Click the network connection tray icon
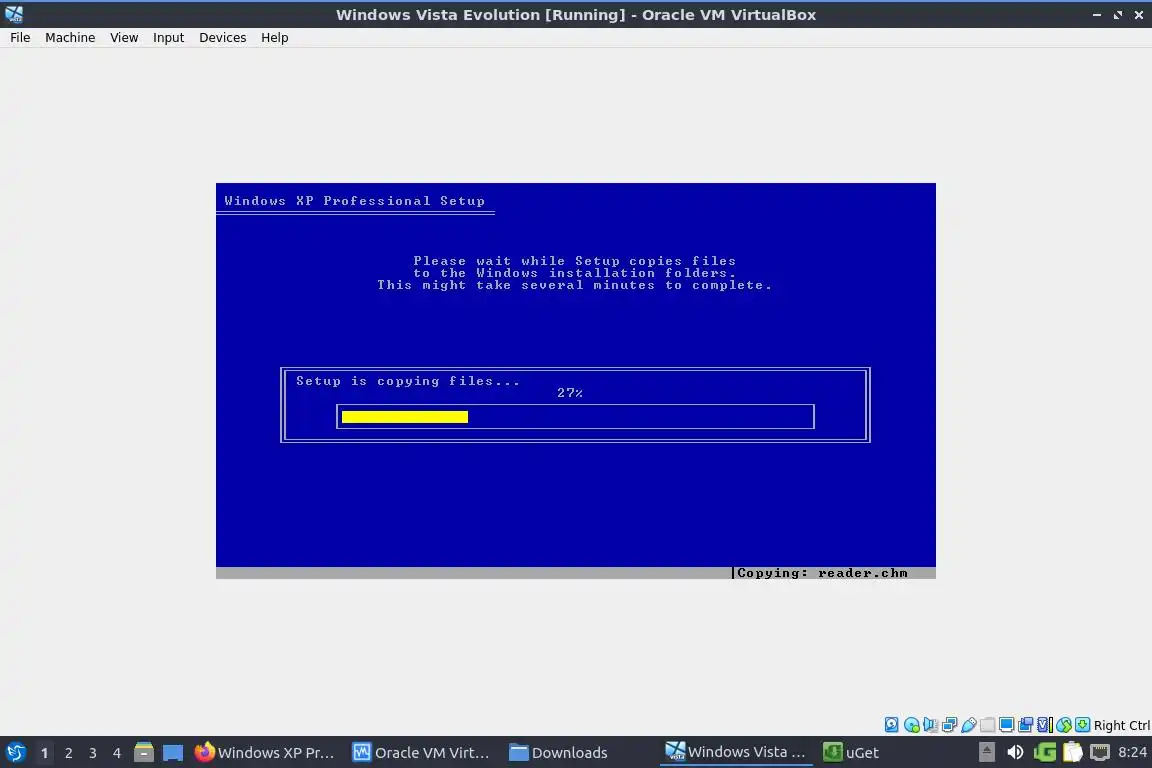1152x768 pixels. coord(1100,753)
